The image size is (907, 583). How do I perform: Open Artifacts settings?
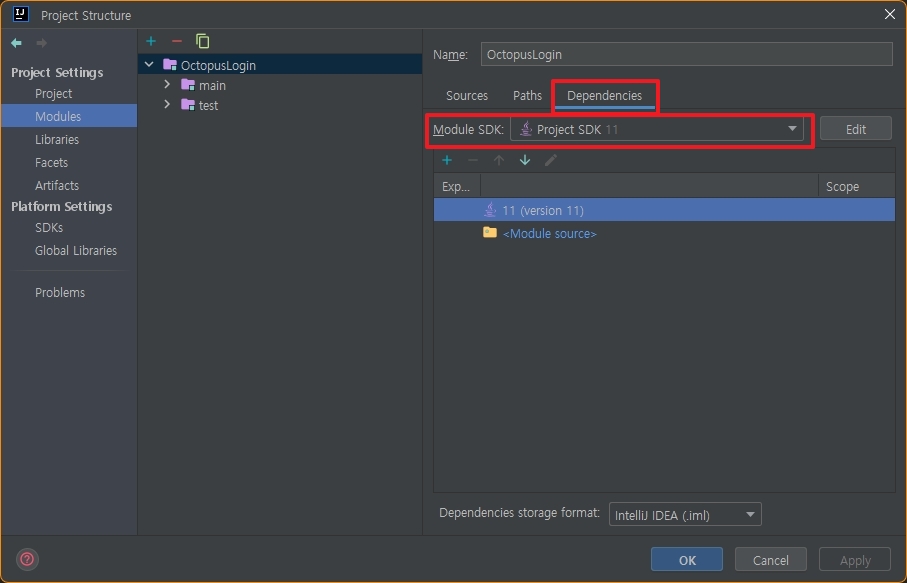click(x=57, y=186)
